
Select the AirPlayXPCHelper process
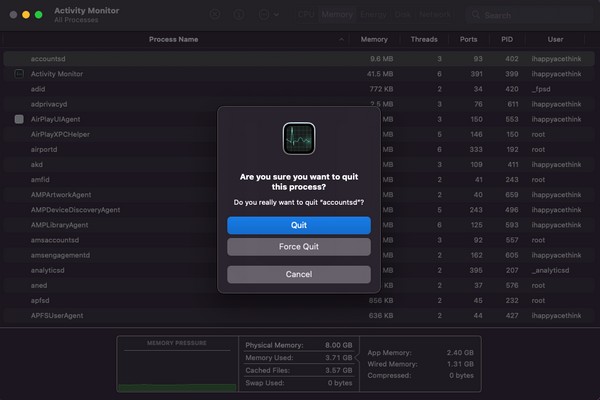[x=60, y=134]
